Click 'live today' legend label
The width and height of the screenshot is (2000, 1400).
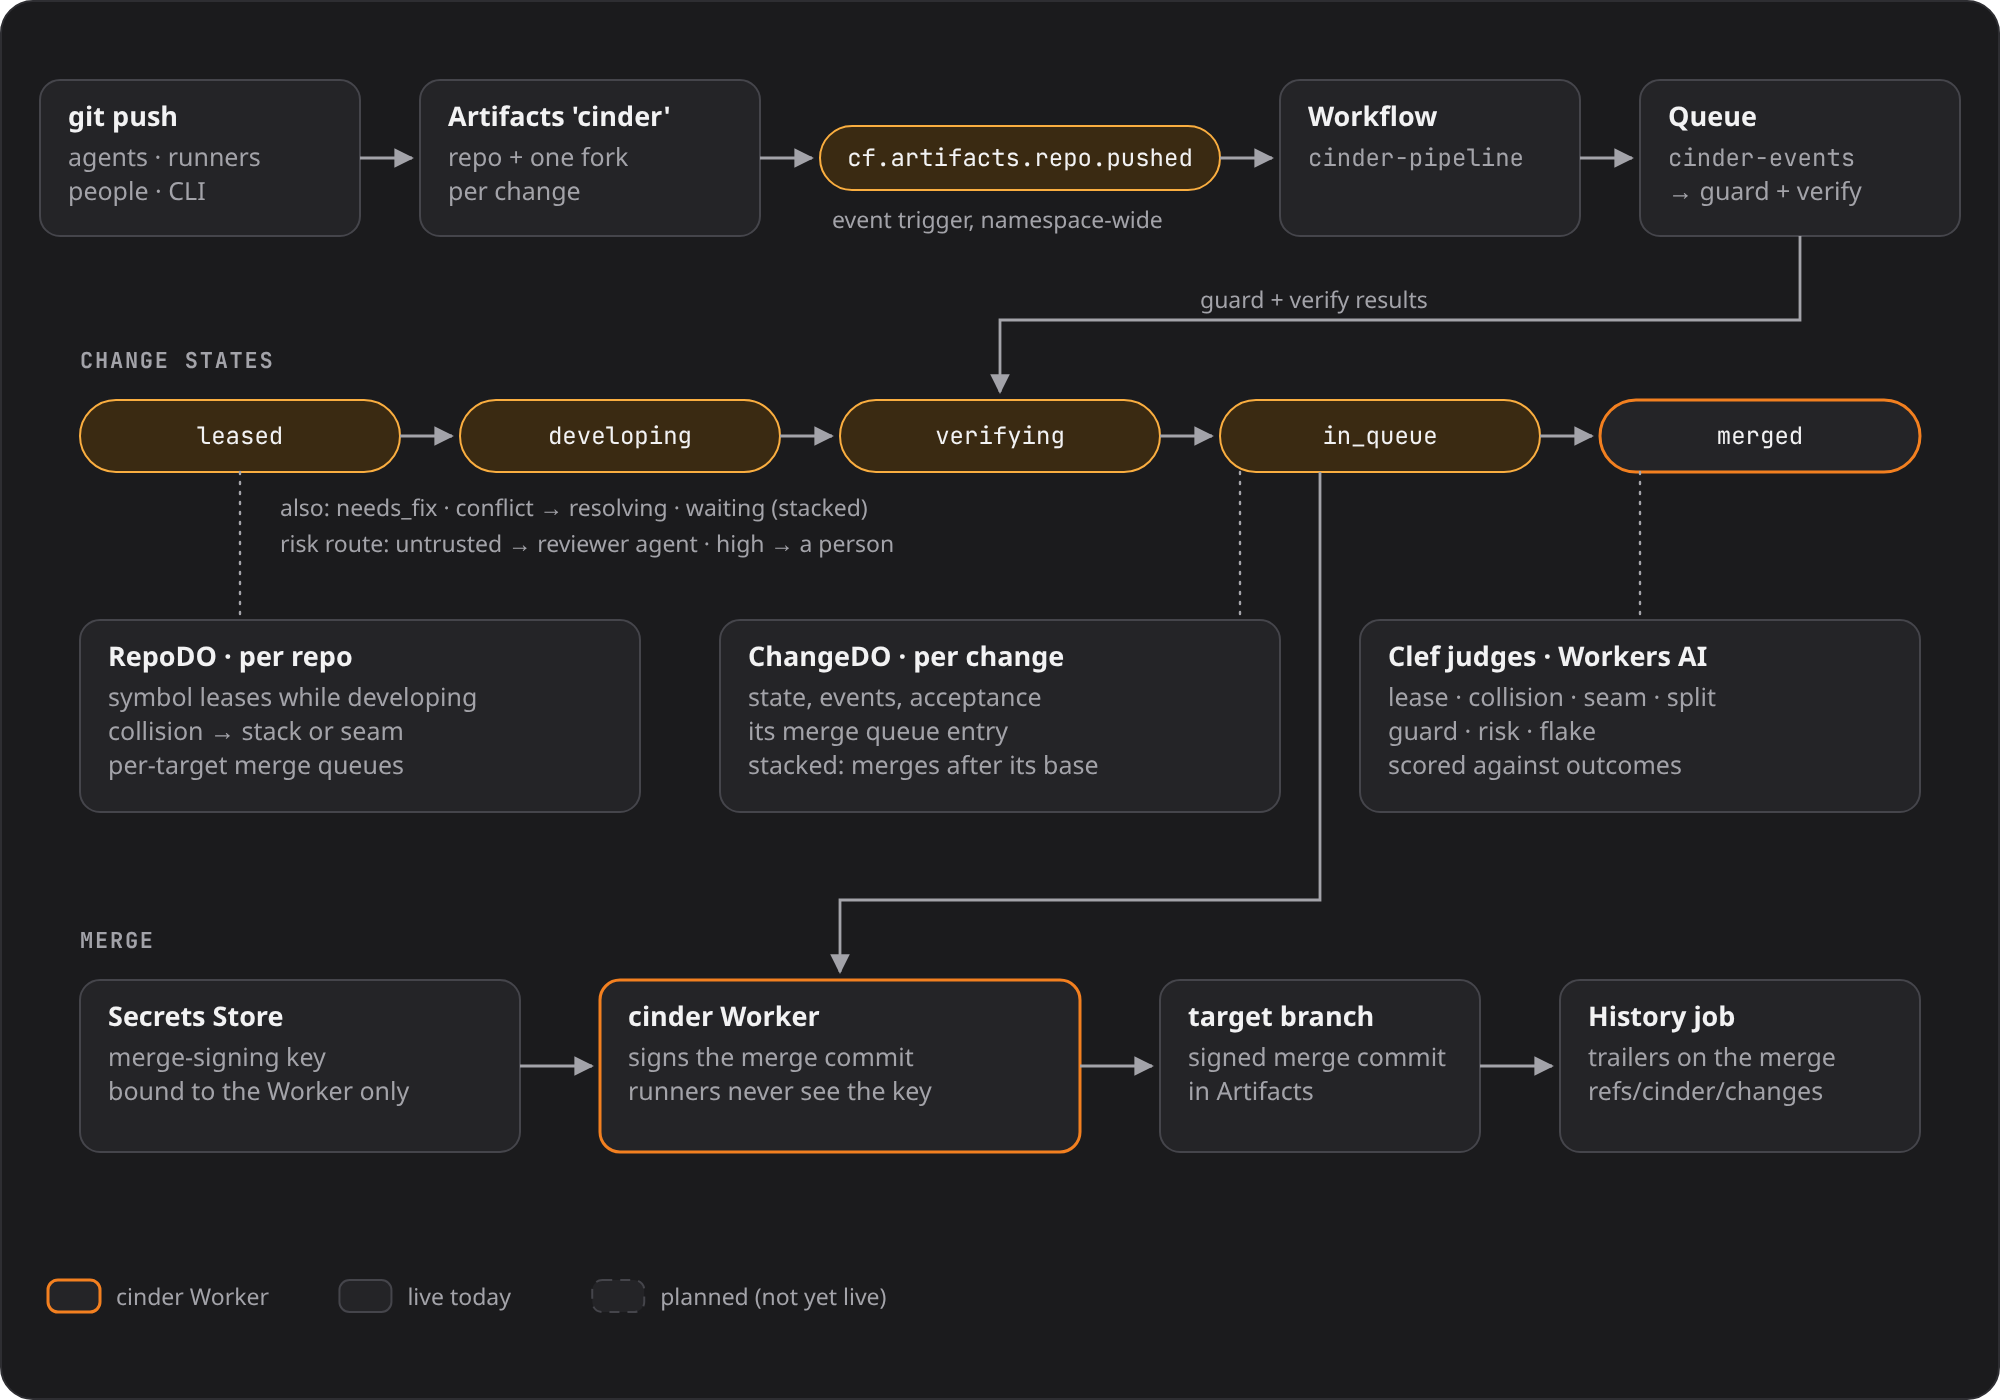coord(459,1297)
